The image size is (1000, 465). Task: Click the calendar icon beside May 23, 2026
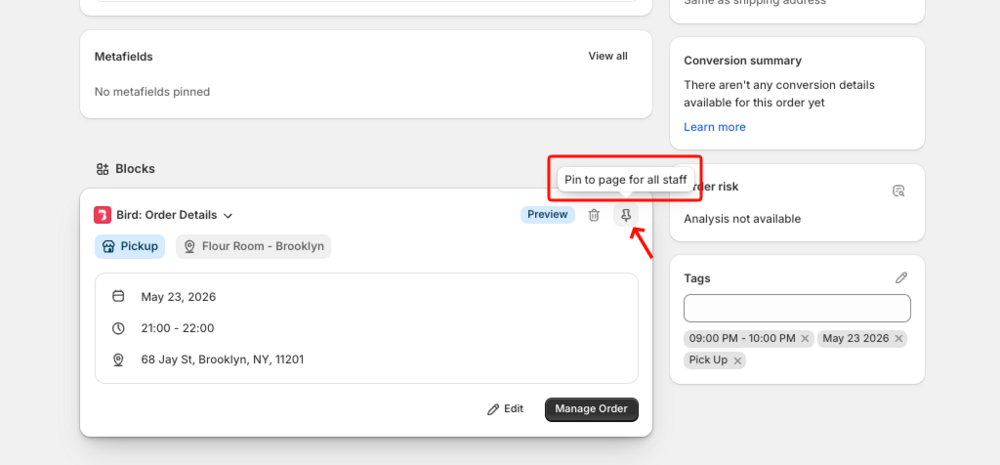tap(118, 297)
